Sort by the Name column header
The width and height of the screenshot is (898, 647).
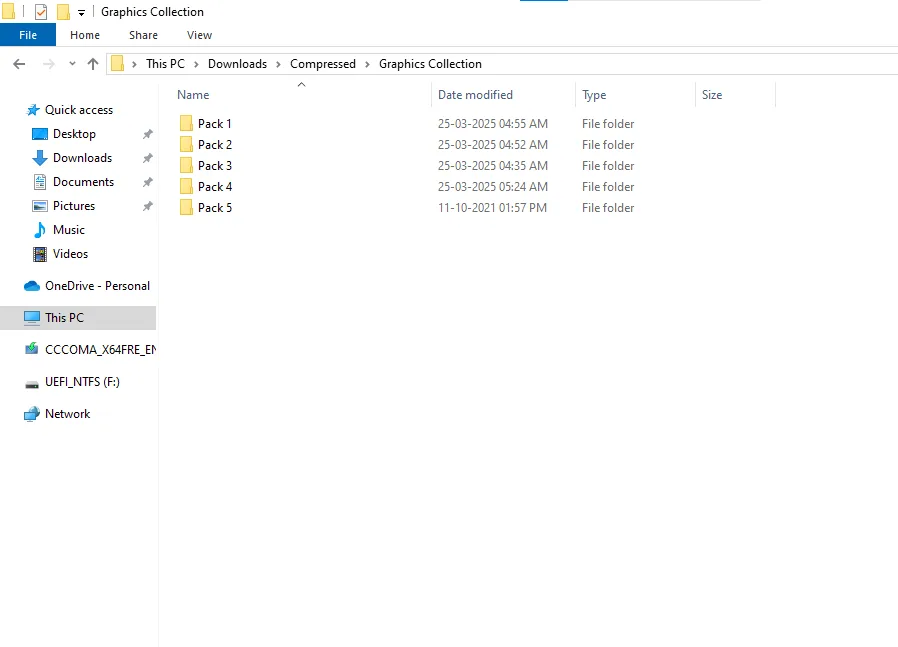coord(193,95)
